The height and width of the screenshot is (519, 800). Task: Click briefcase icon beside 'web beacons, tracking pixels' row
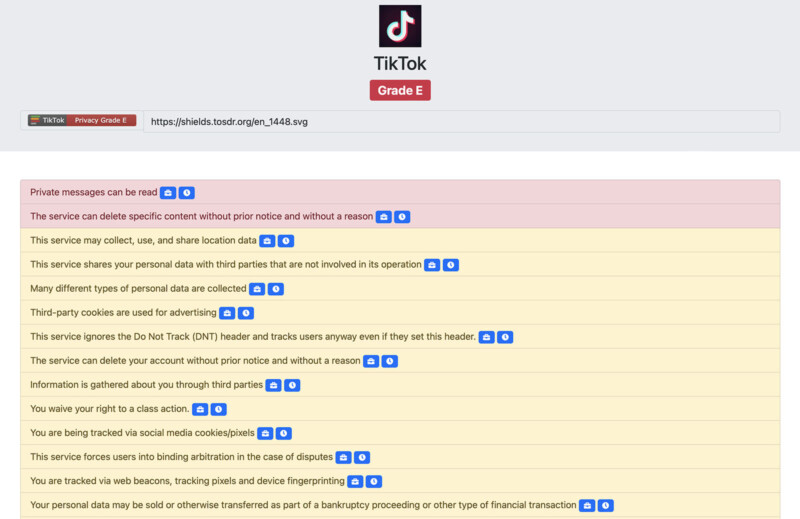[x=355, y=481]
